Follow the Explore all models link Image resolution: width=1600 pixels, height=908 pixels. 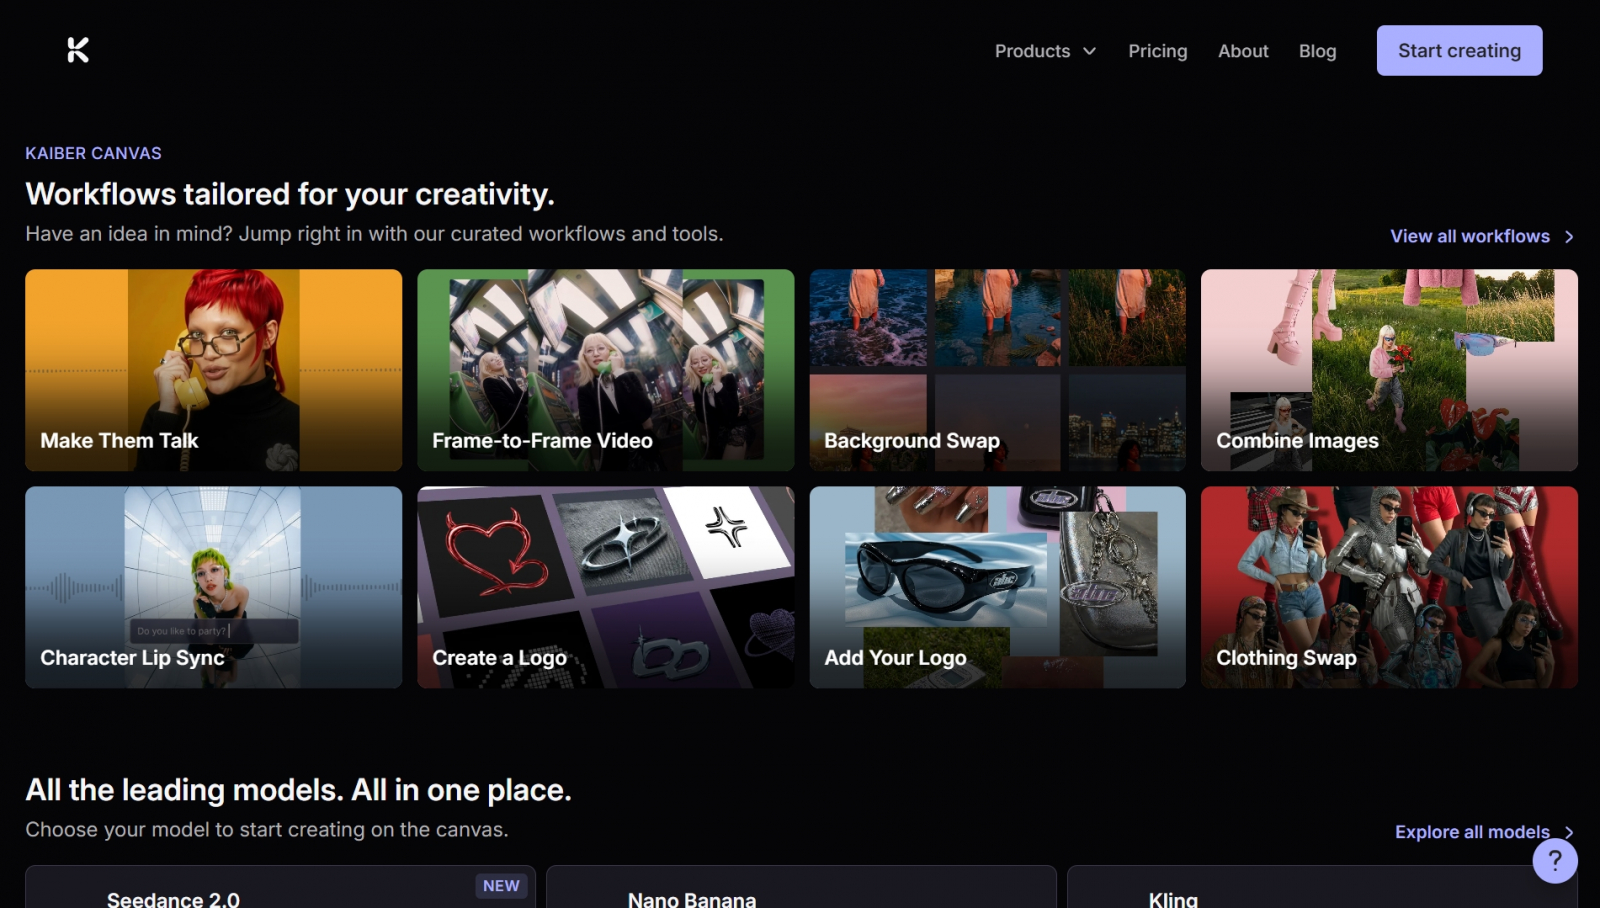pyautogui.click(x=1485, y=832)
